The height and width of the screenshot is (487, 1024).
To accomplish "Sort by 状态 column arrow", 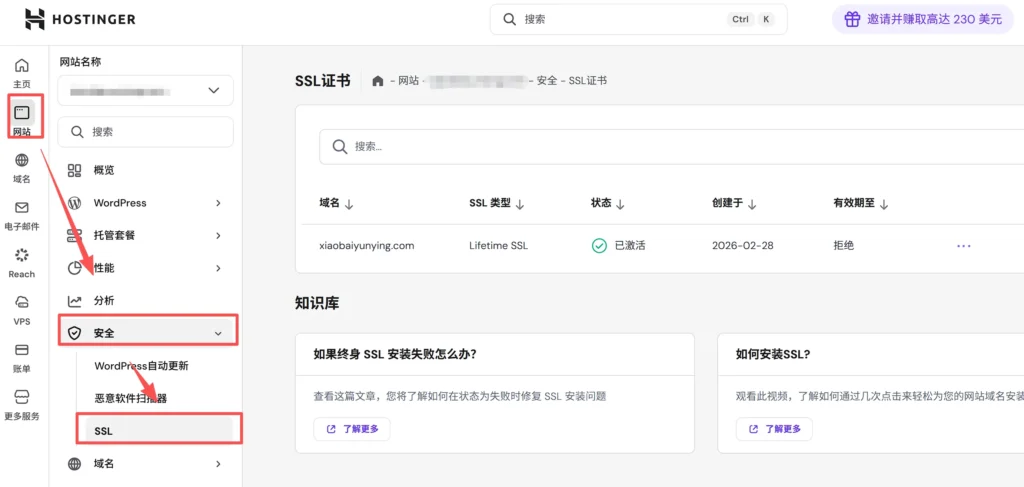I will (x=620, y=204).
